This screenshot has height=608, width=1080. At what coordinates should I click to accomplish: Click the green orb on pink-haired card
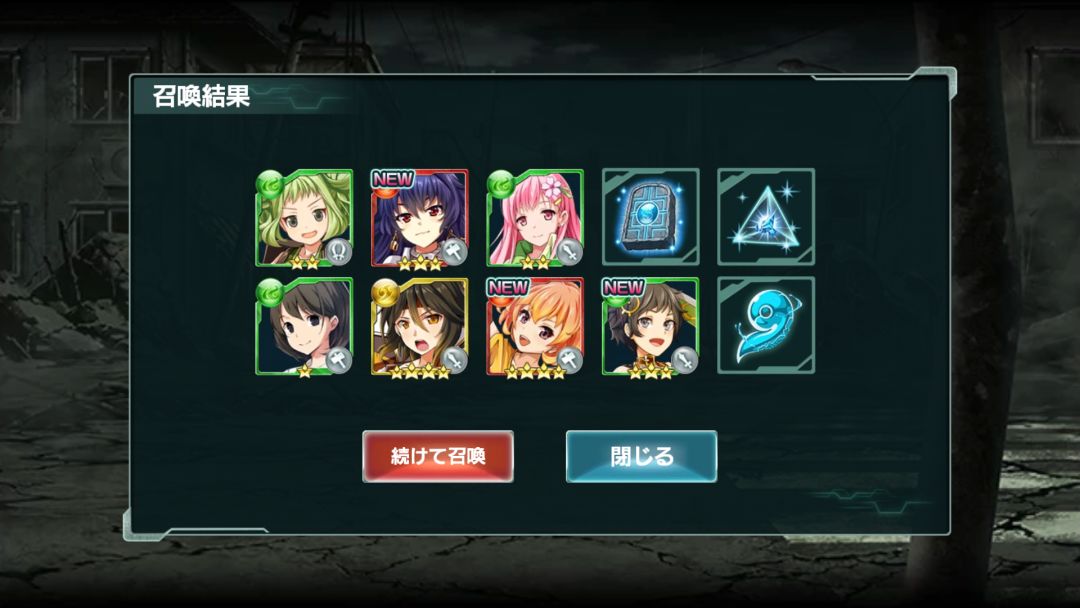[x=501, y=185]
